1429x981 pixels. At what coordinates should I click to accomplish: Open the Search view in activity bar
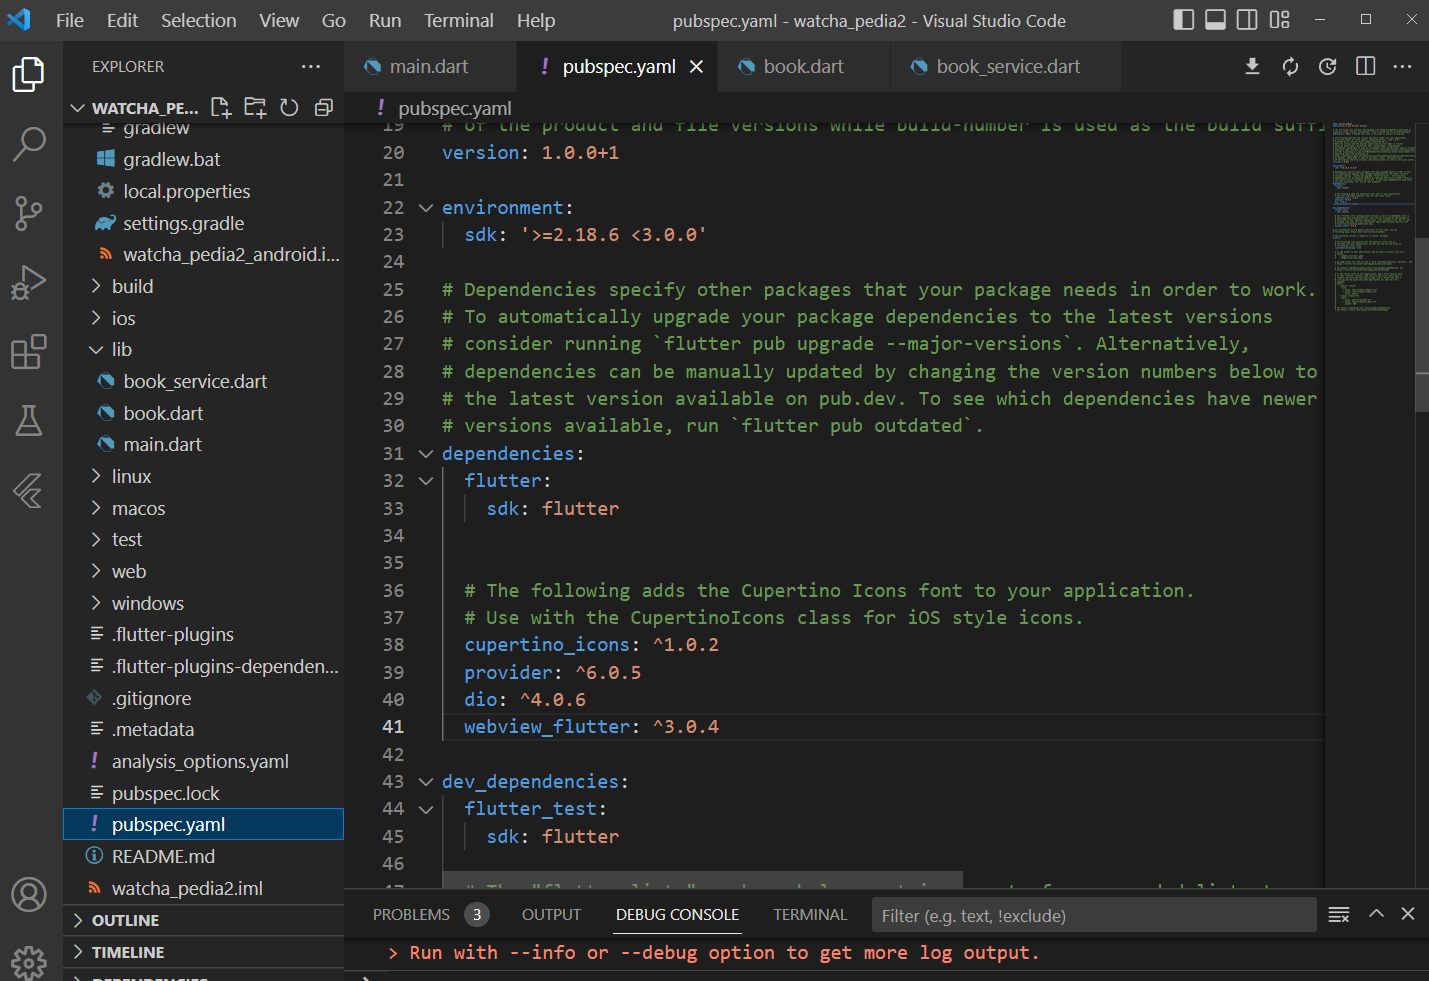tap(28, 144)
